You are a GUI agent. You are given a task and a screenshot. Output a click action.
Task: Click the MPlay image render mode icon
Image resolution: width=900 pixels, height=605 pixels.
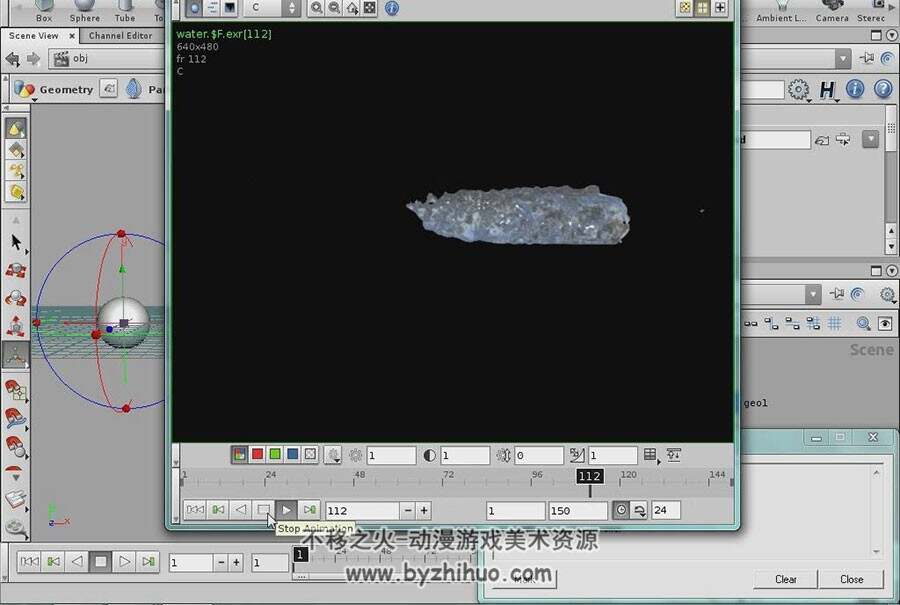[195, 8]
